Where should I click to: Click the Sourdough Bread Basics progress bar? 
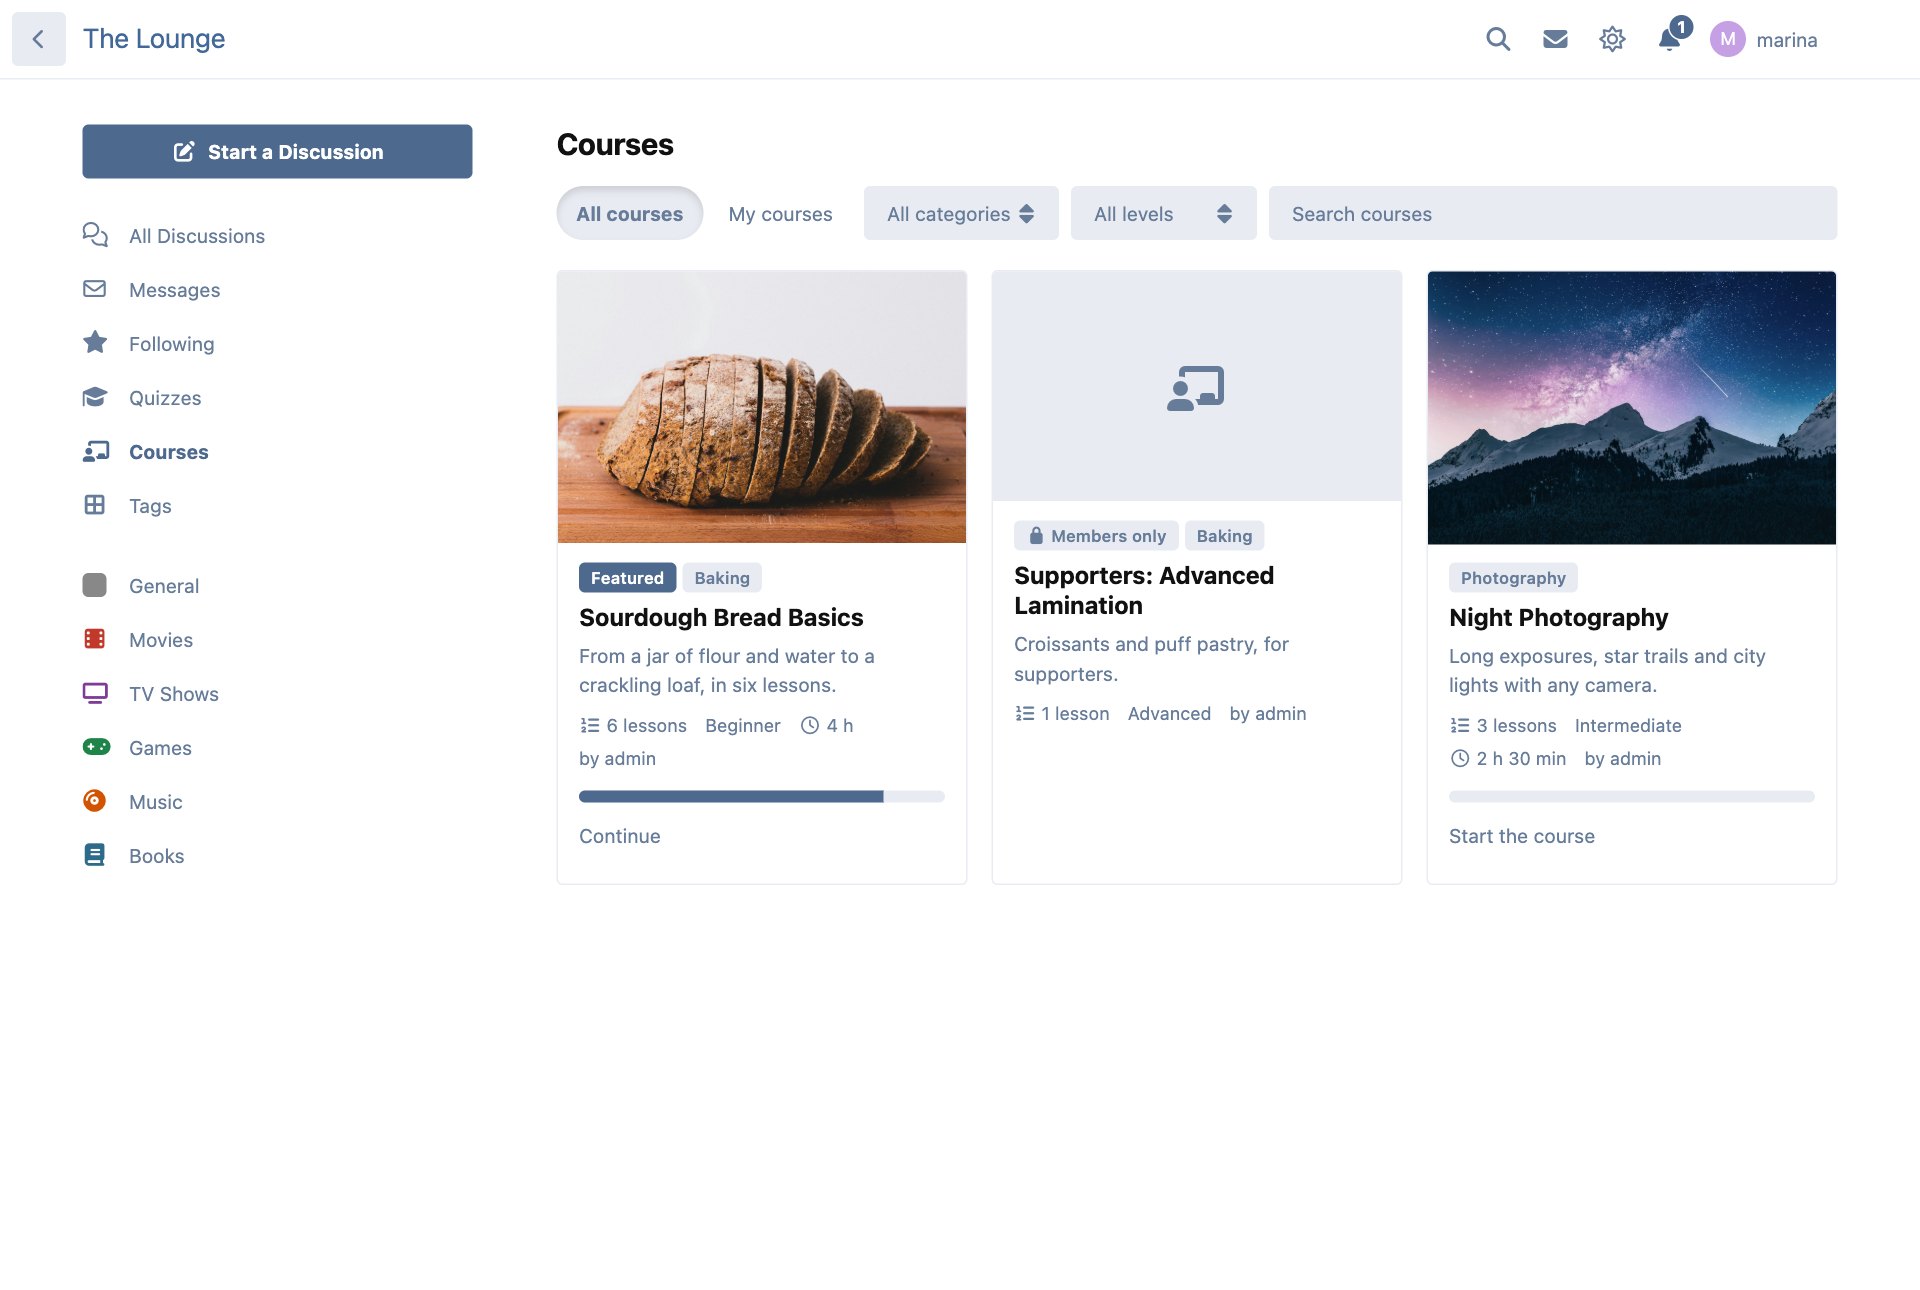(x=762, y=796)
